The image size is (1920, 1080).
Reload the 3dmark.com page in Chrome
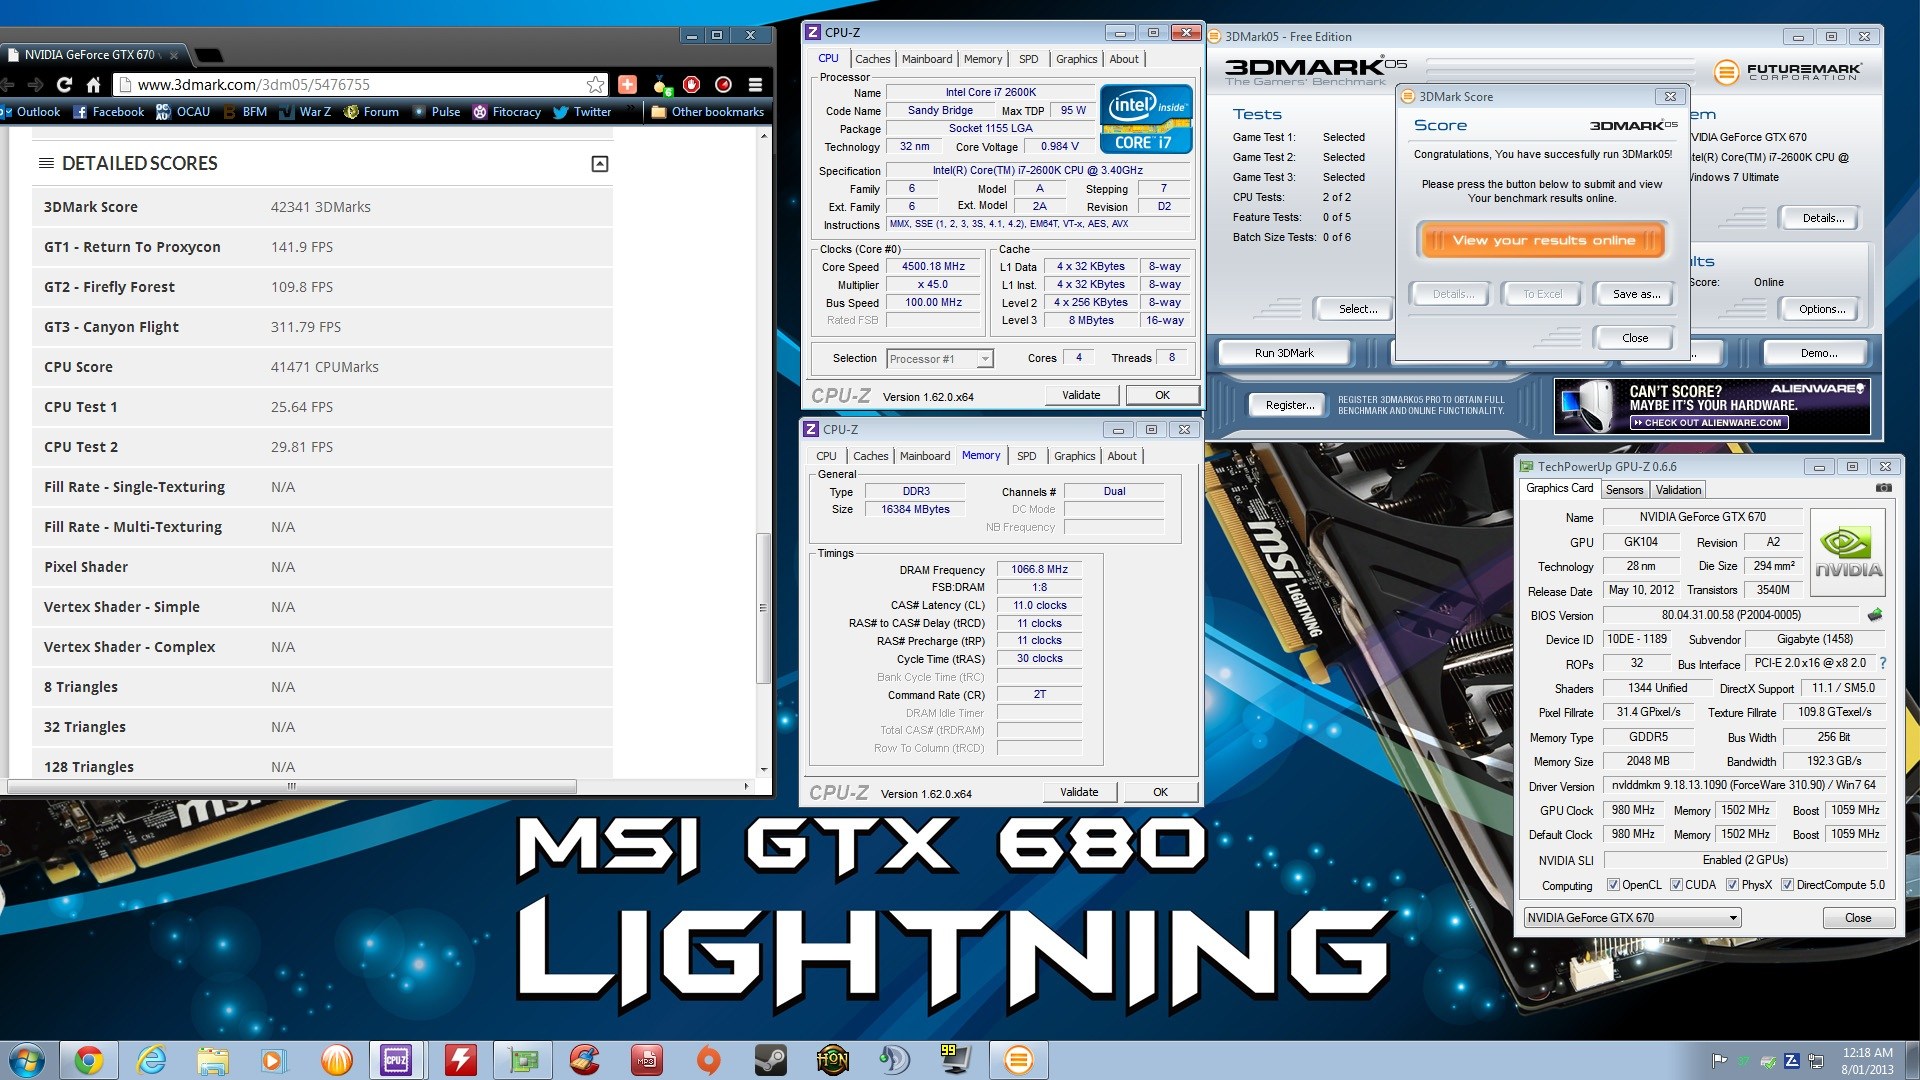pos(64,85)
